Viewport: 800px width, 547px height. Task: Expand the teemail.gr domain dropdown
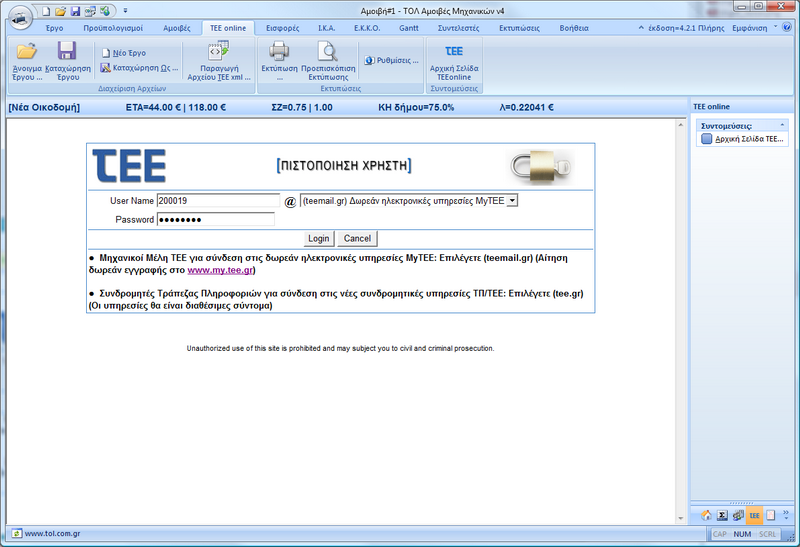512,201
